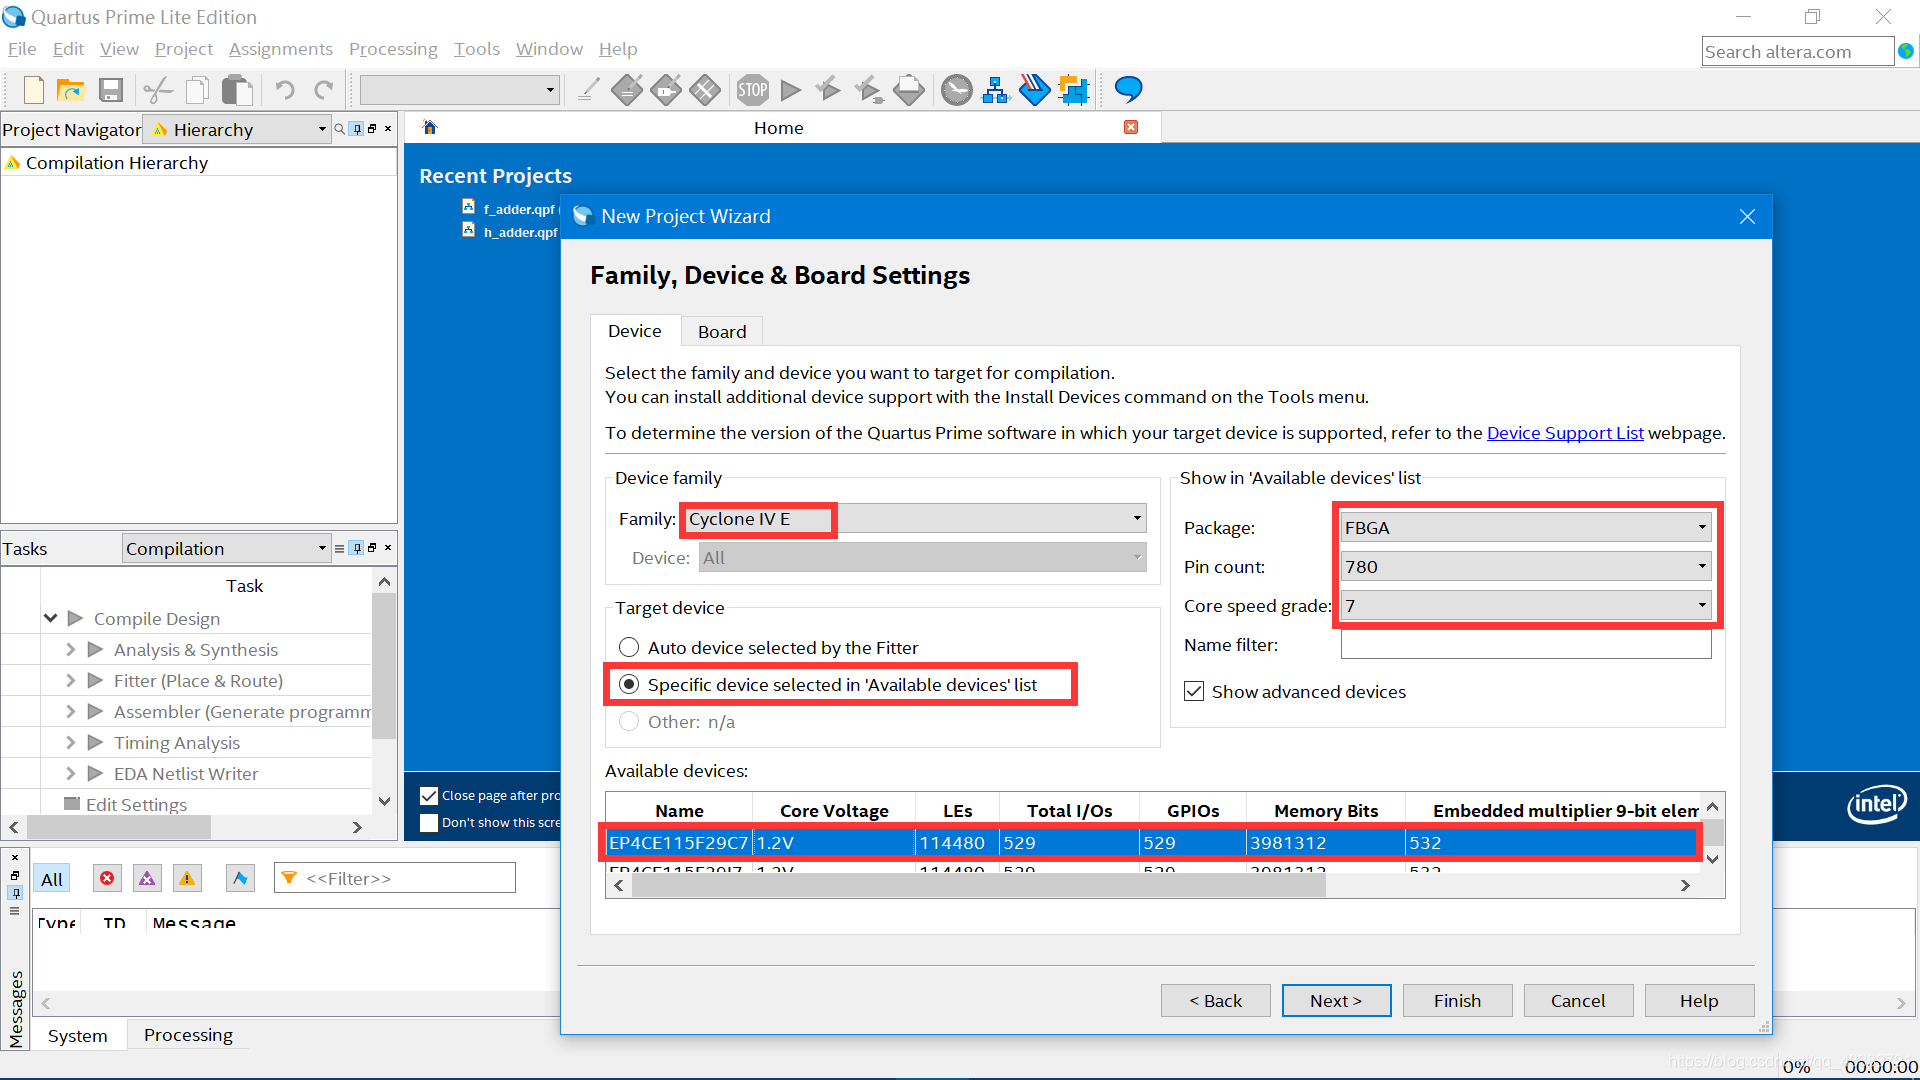Image resolution: width=1920 pixels, height=1080 pixels.
Task: Expand Analysis & Synthesis task item
Action: click(70, 650)
